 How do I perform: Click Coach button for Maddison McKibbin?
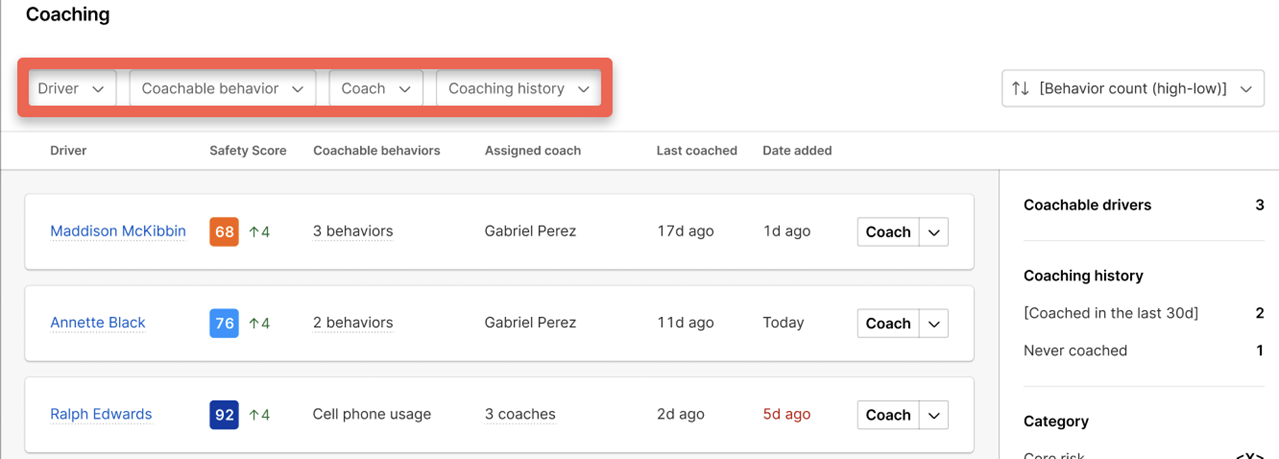(887, 232)
